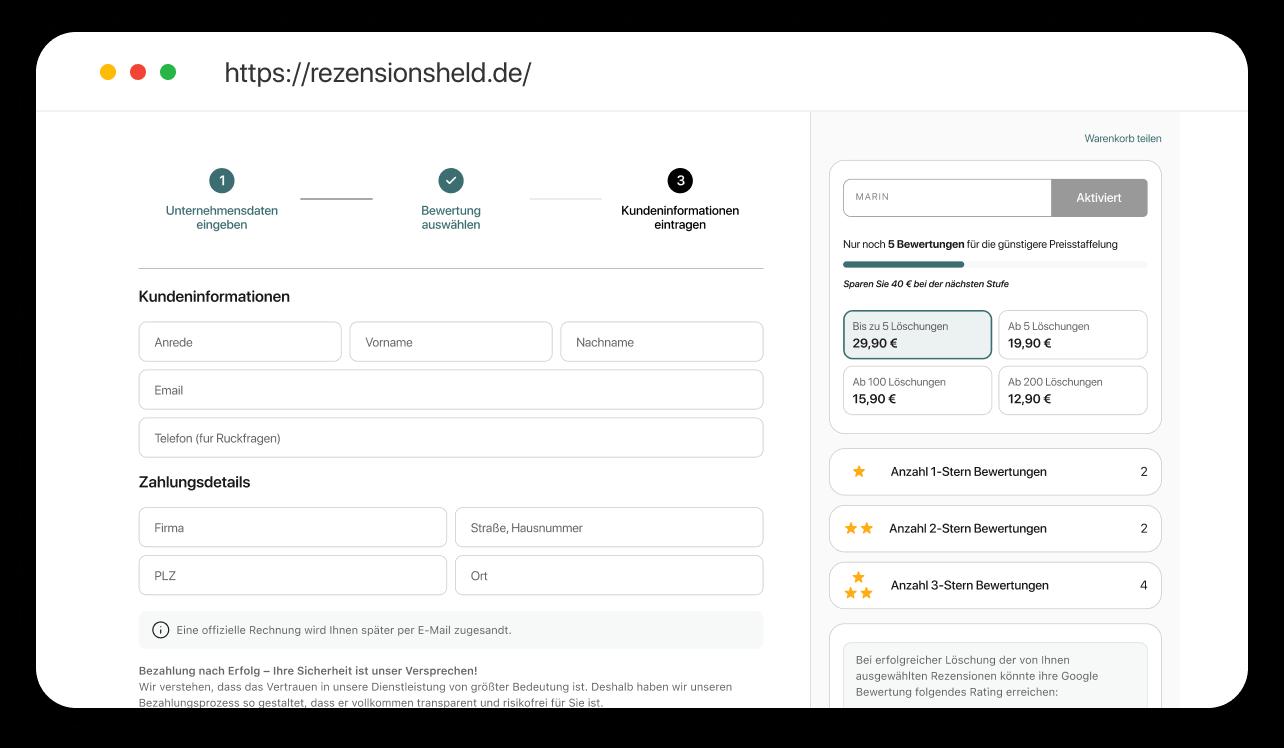Click the step 1 circle icon
Image resolution: width=1284 pixels, height=748 pixels.
pos(222,181)
